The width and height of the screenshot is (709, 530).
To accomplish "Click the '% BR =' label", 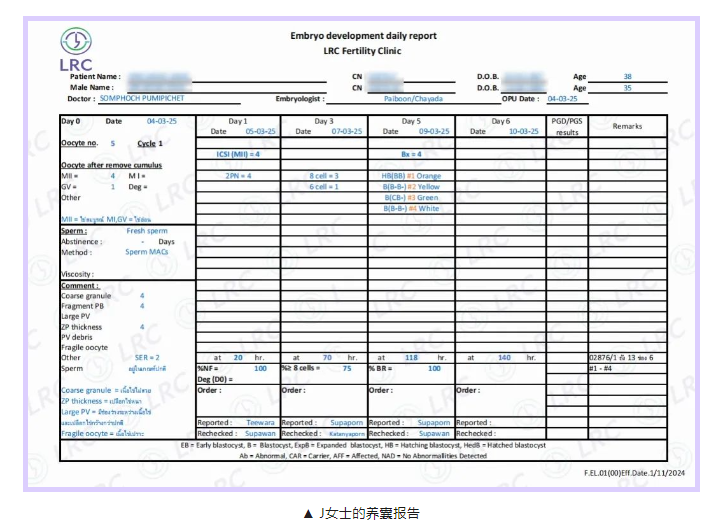I will 381,369.
